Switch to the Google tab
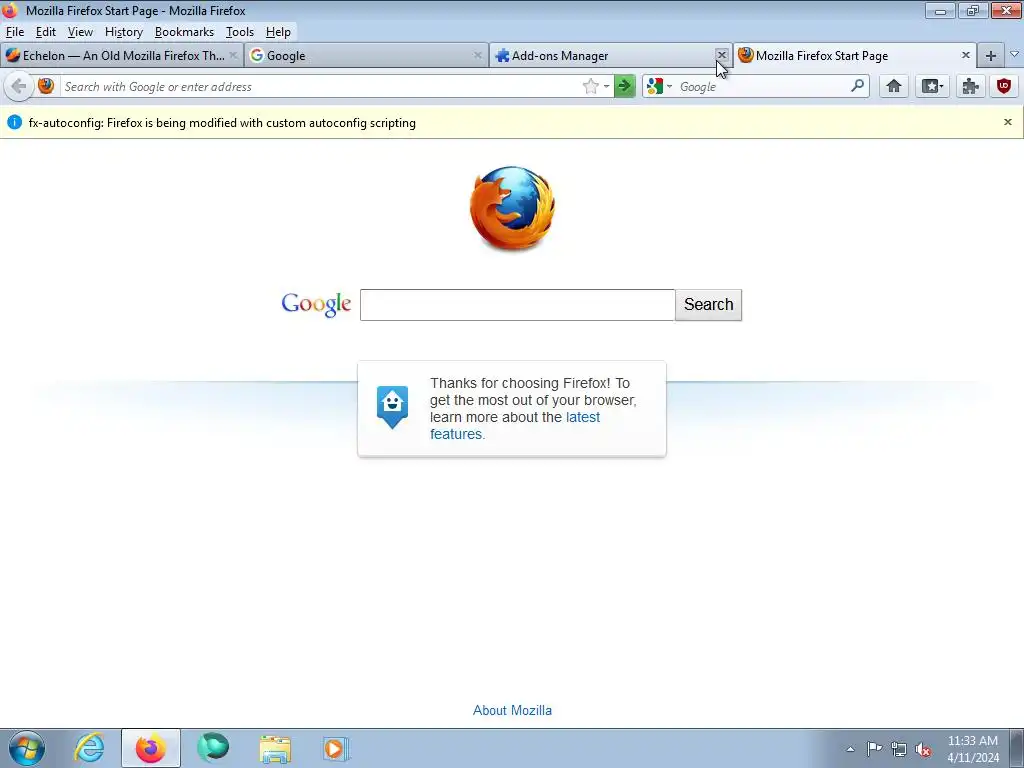This screenshot has height=768, width=1024. (x=366, y=56)
